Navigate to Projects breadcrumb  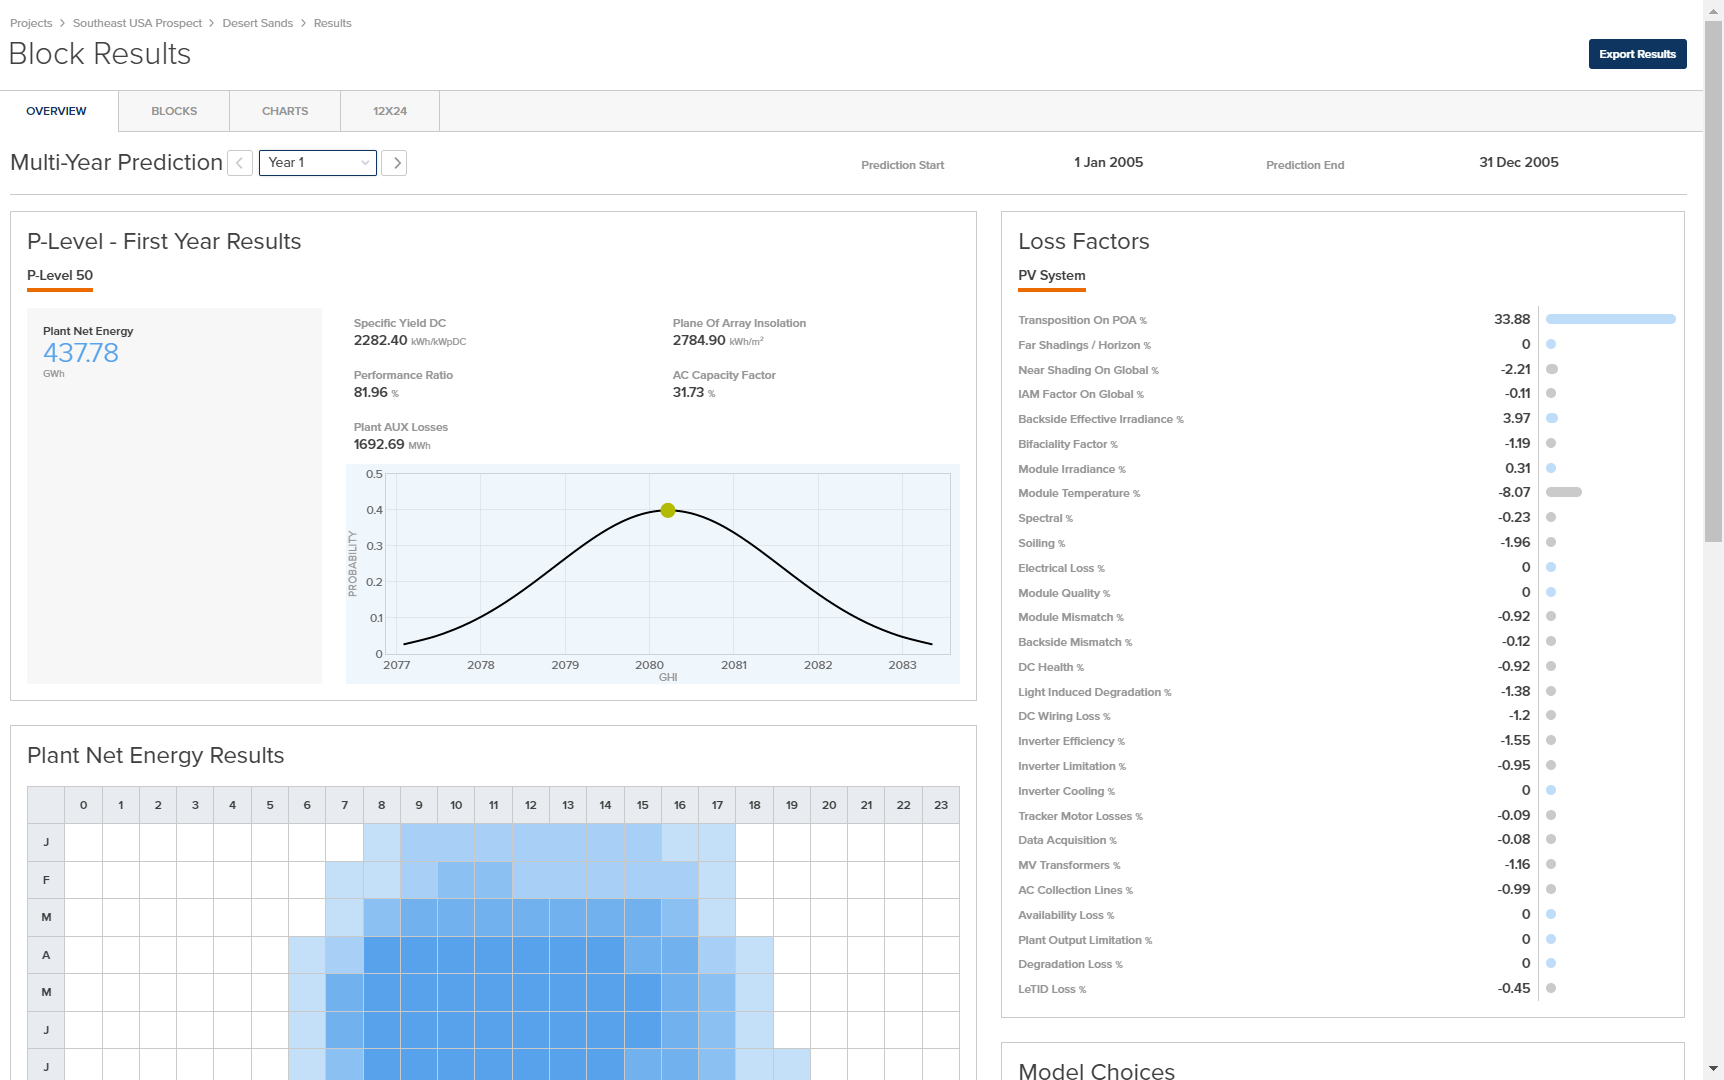click(x=31, y=23)
